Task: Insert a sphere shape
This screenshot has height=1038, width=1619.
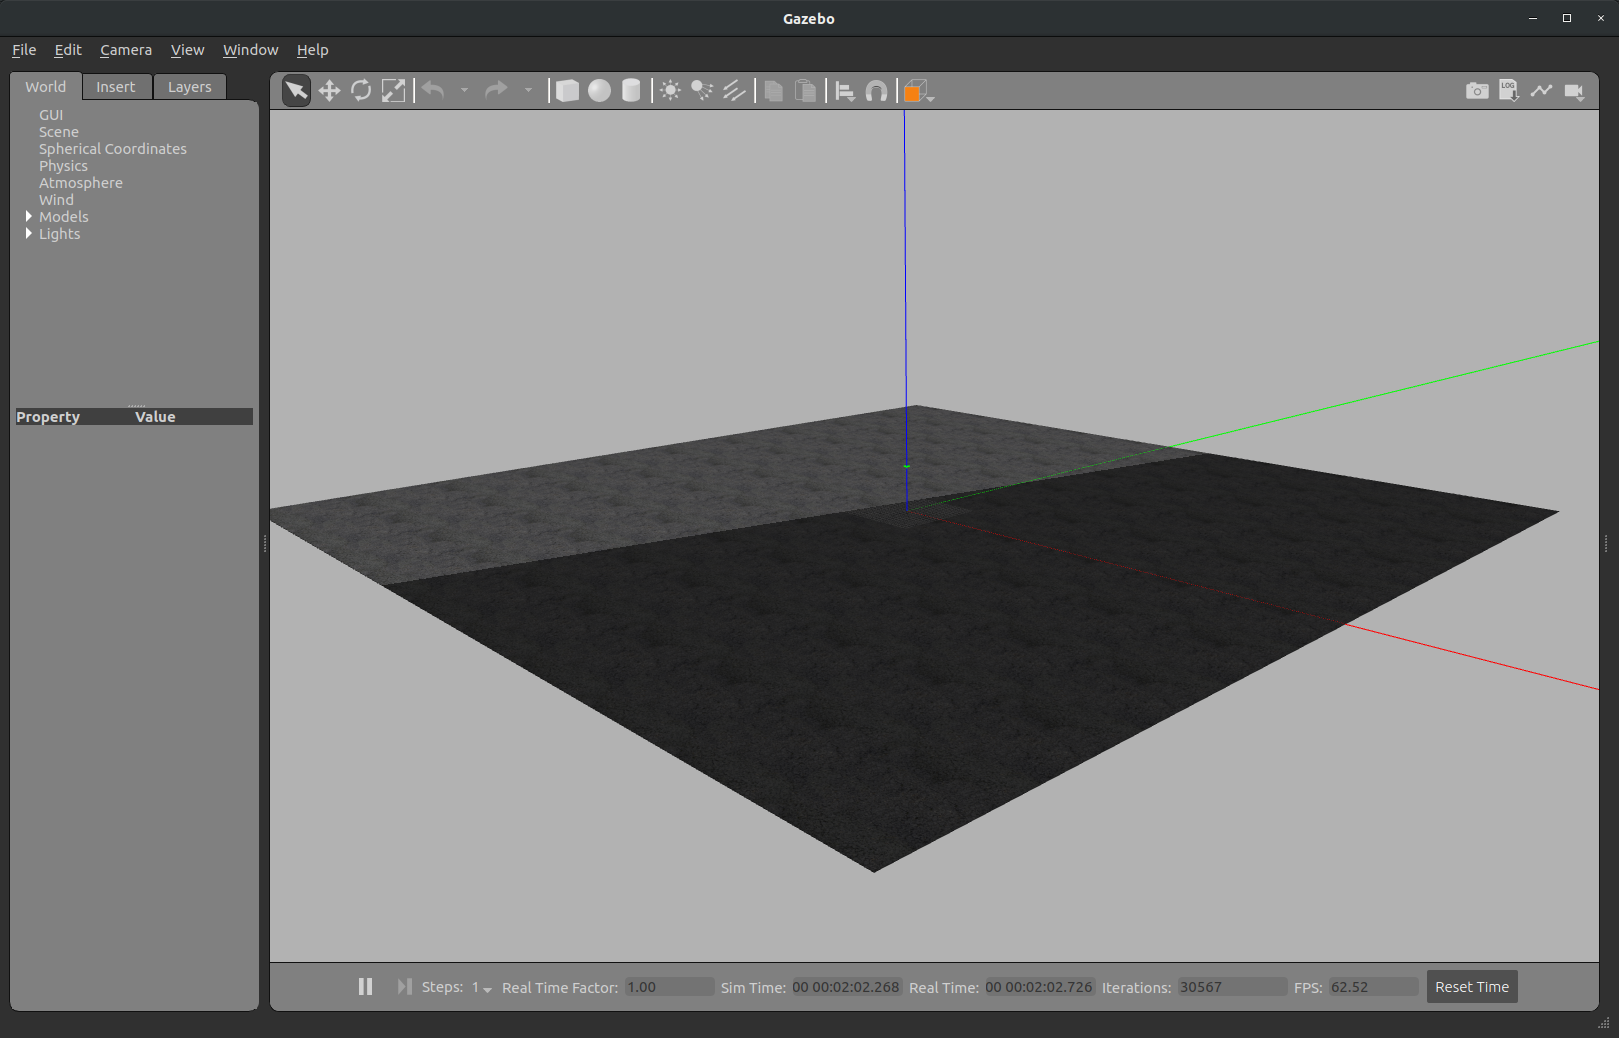Action: coord(599,91)
